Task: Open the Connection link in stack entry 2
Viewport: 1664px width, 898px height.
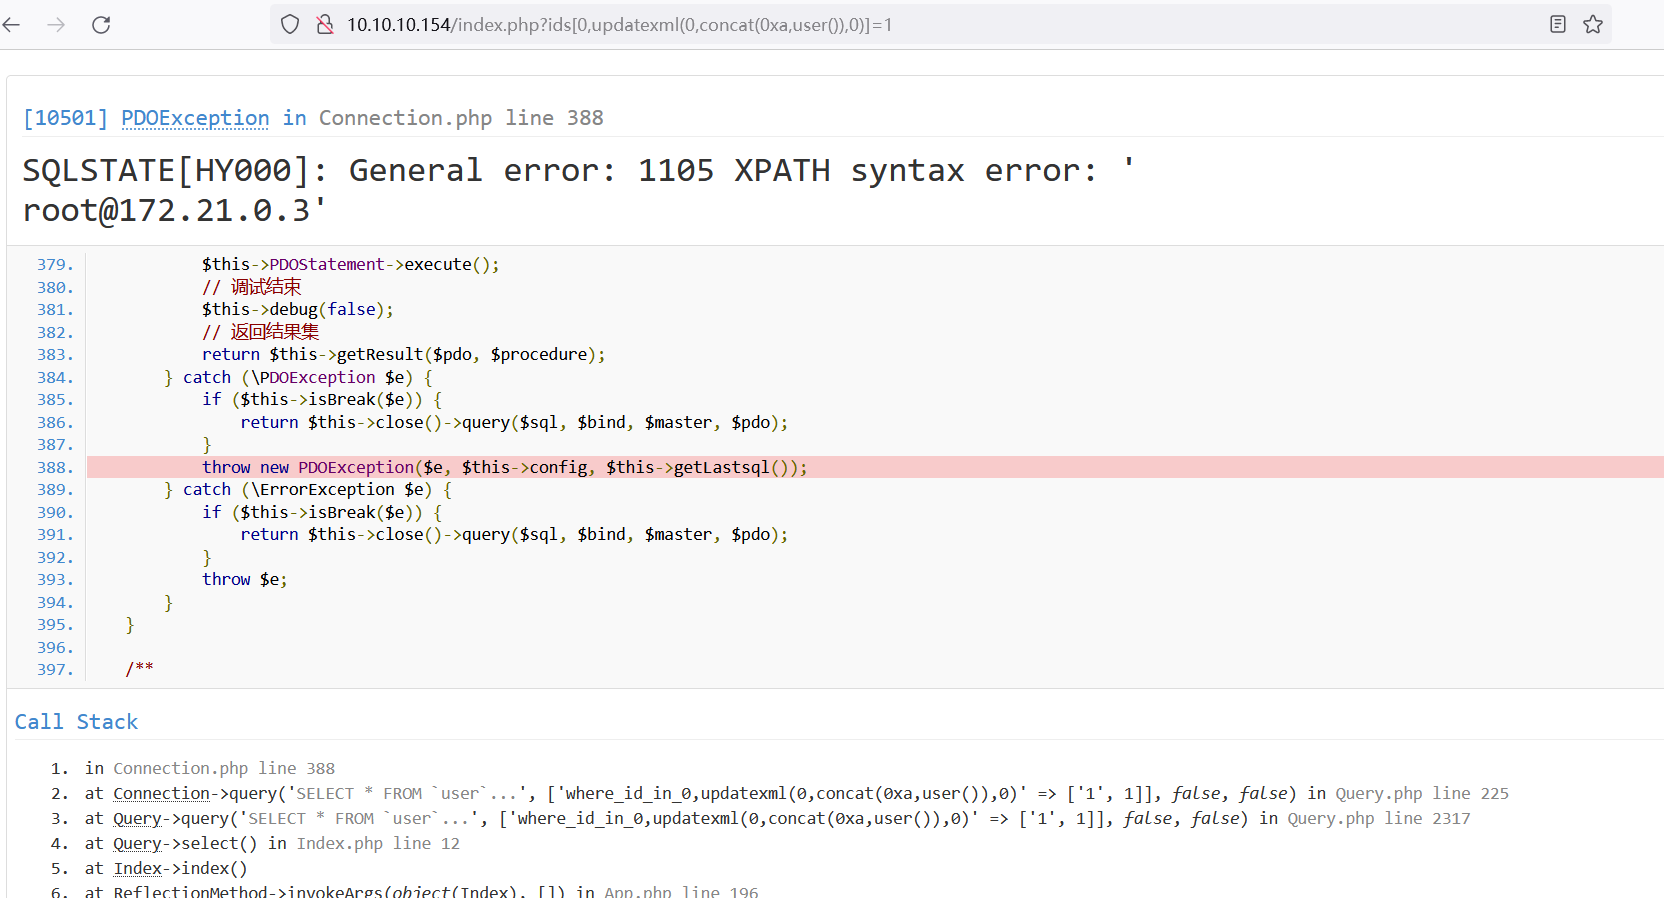Action: 162,793
